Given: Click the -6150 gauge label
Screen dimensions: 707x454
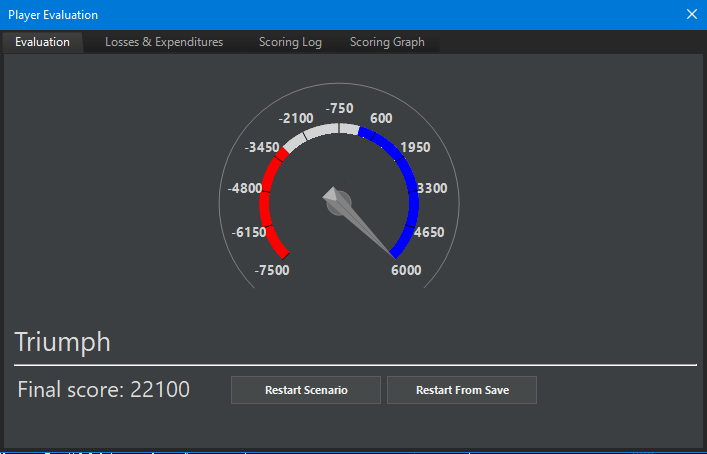Looking at the screenshot, I should pos(249,232).
